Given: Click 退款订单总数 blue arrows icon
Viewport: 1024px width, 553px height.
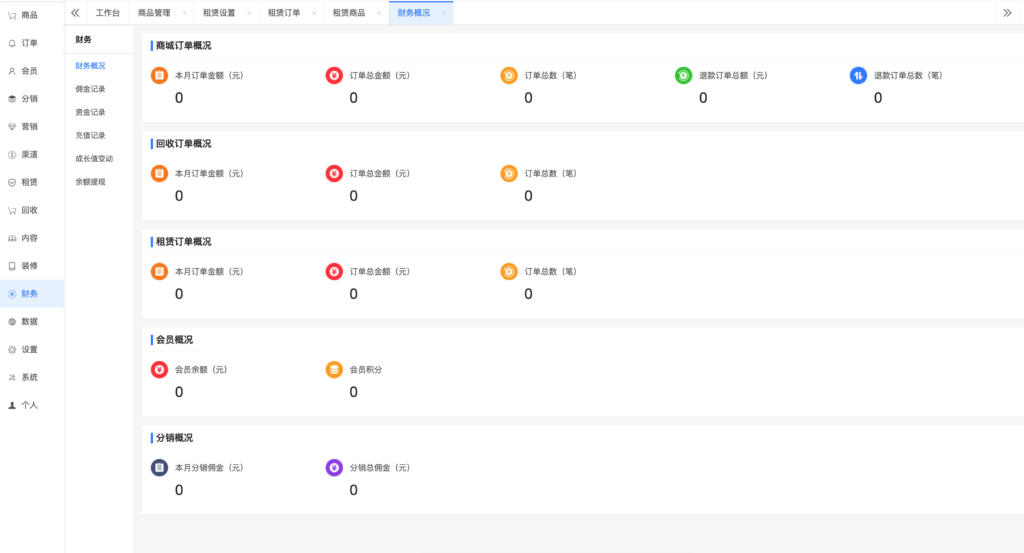Looking at the screenshot, I should pyautogui.click(x=858, y=75).
